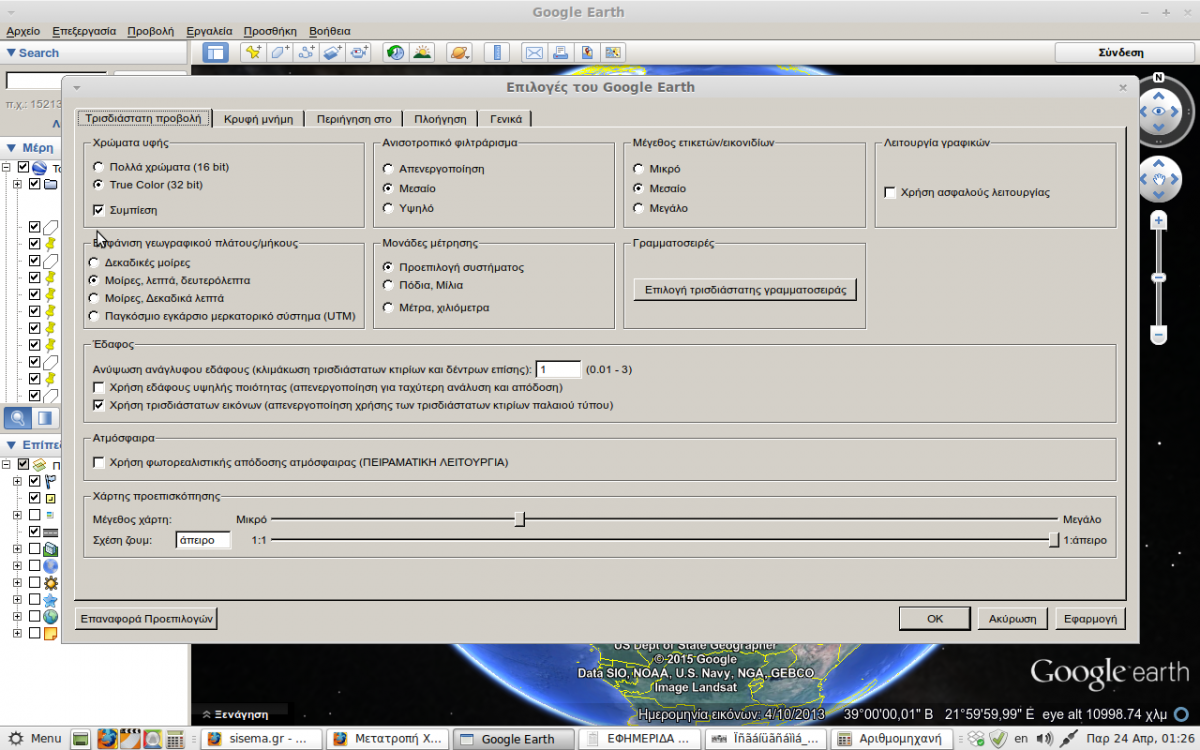1200x750 pixels.
Task: Collapse the Μέρη panel triangle
Action: pos(11,148)
